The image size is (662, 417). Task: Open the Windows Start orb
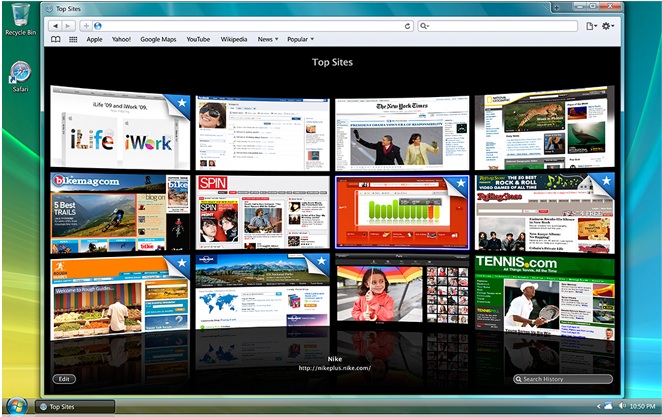(x=17, y=406)
